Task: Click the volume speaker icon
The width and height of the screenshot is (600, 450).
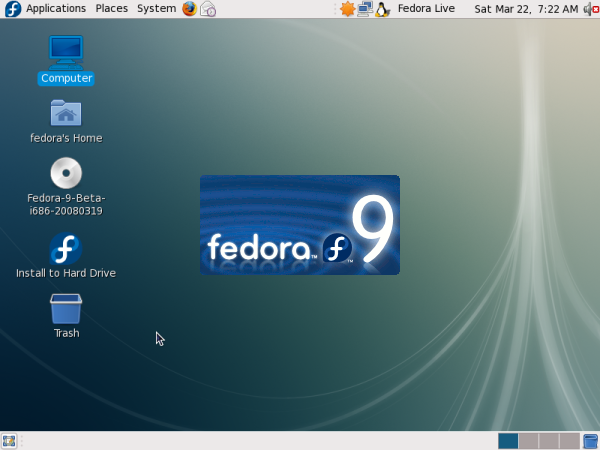Action: [x=591, y=9]
